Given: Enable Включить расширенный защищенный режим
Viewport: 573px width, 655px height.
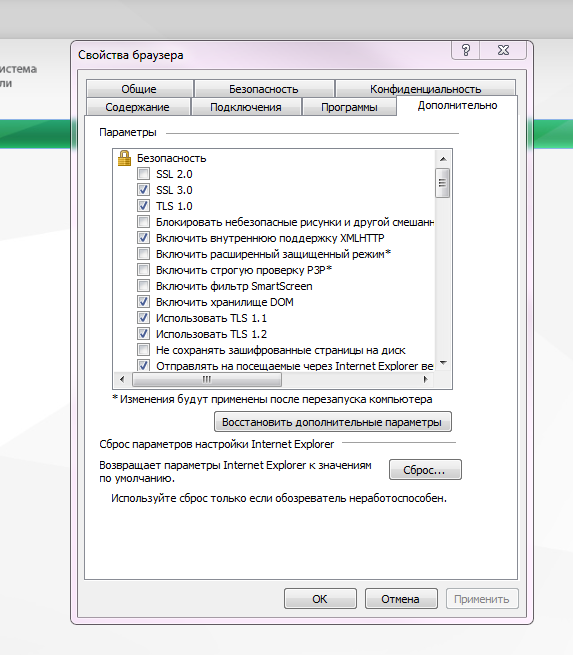Looking at the screenshot, I should (x=143, y=254).
